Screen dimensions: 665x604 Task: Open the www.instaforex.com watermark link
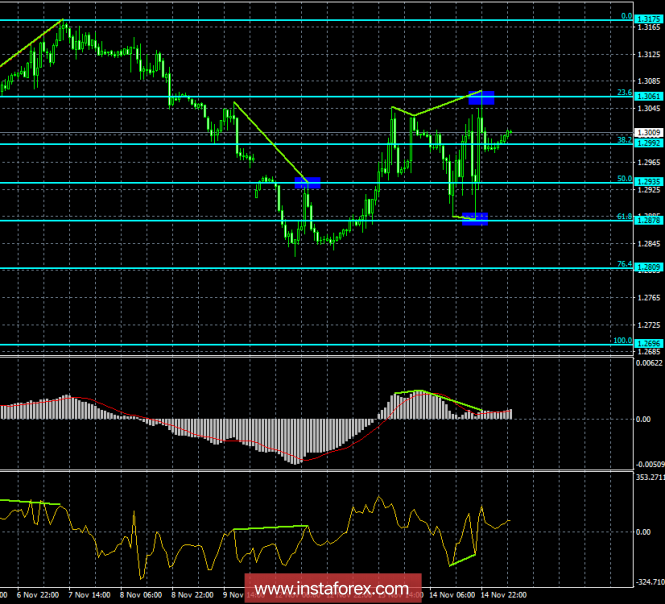point(331,587)
